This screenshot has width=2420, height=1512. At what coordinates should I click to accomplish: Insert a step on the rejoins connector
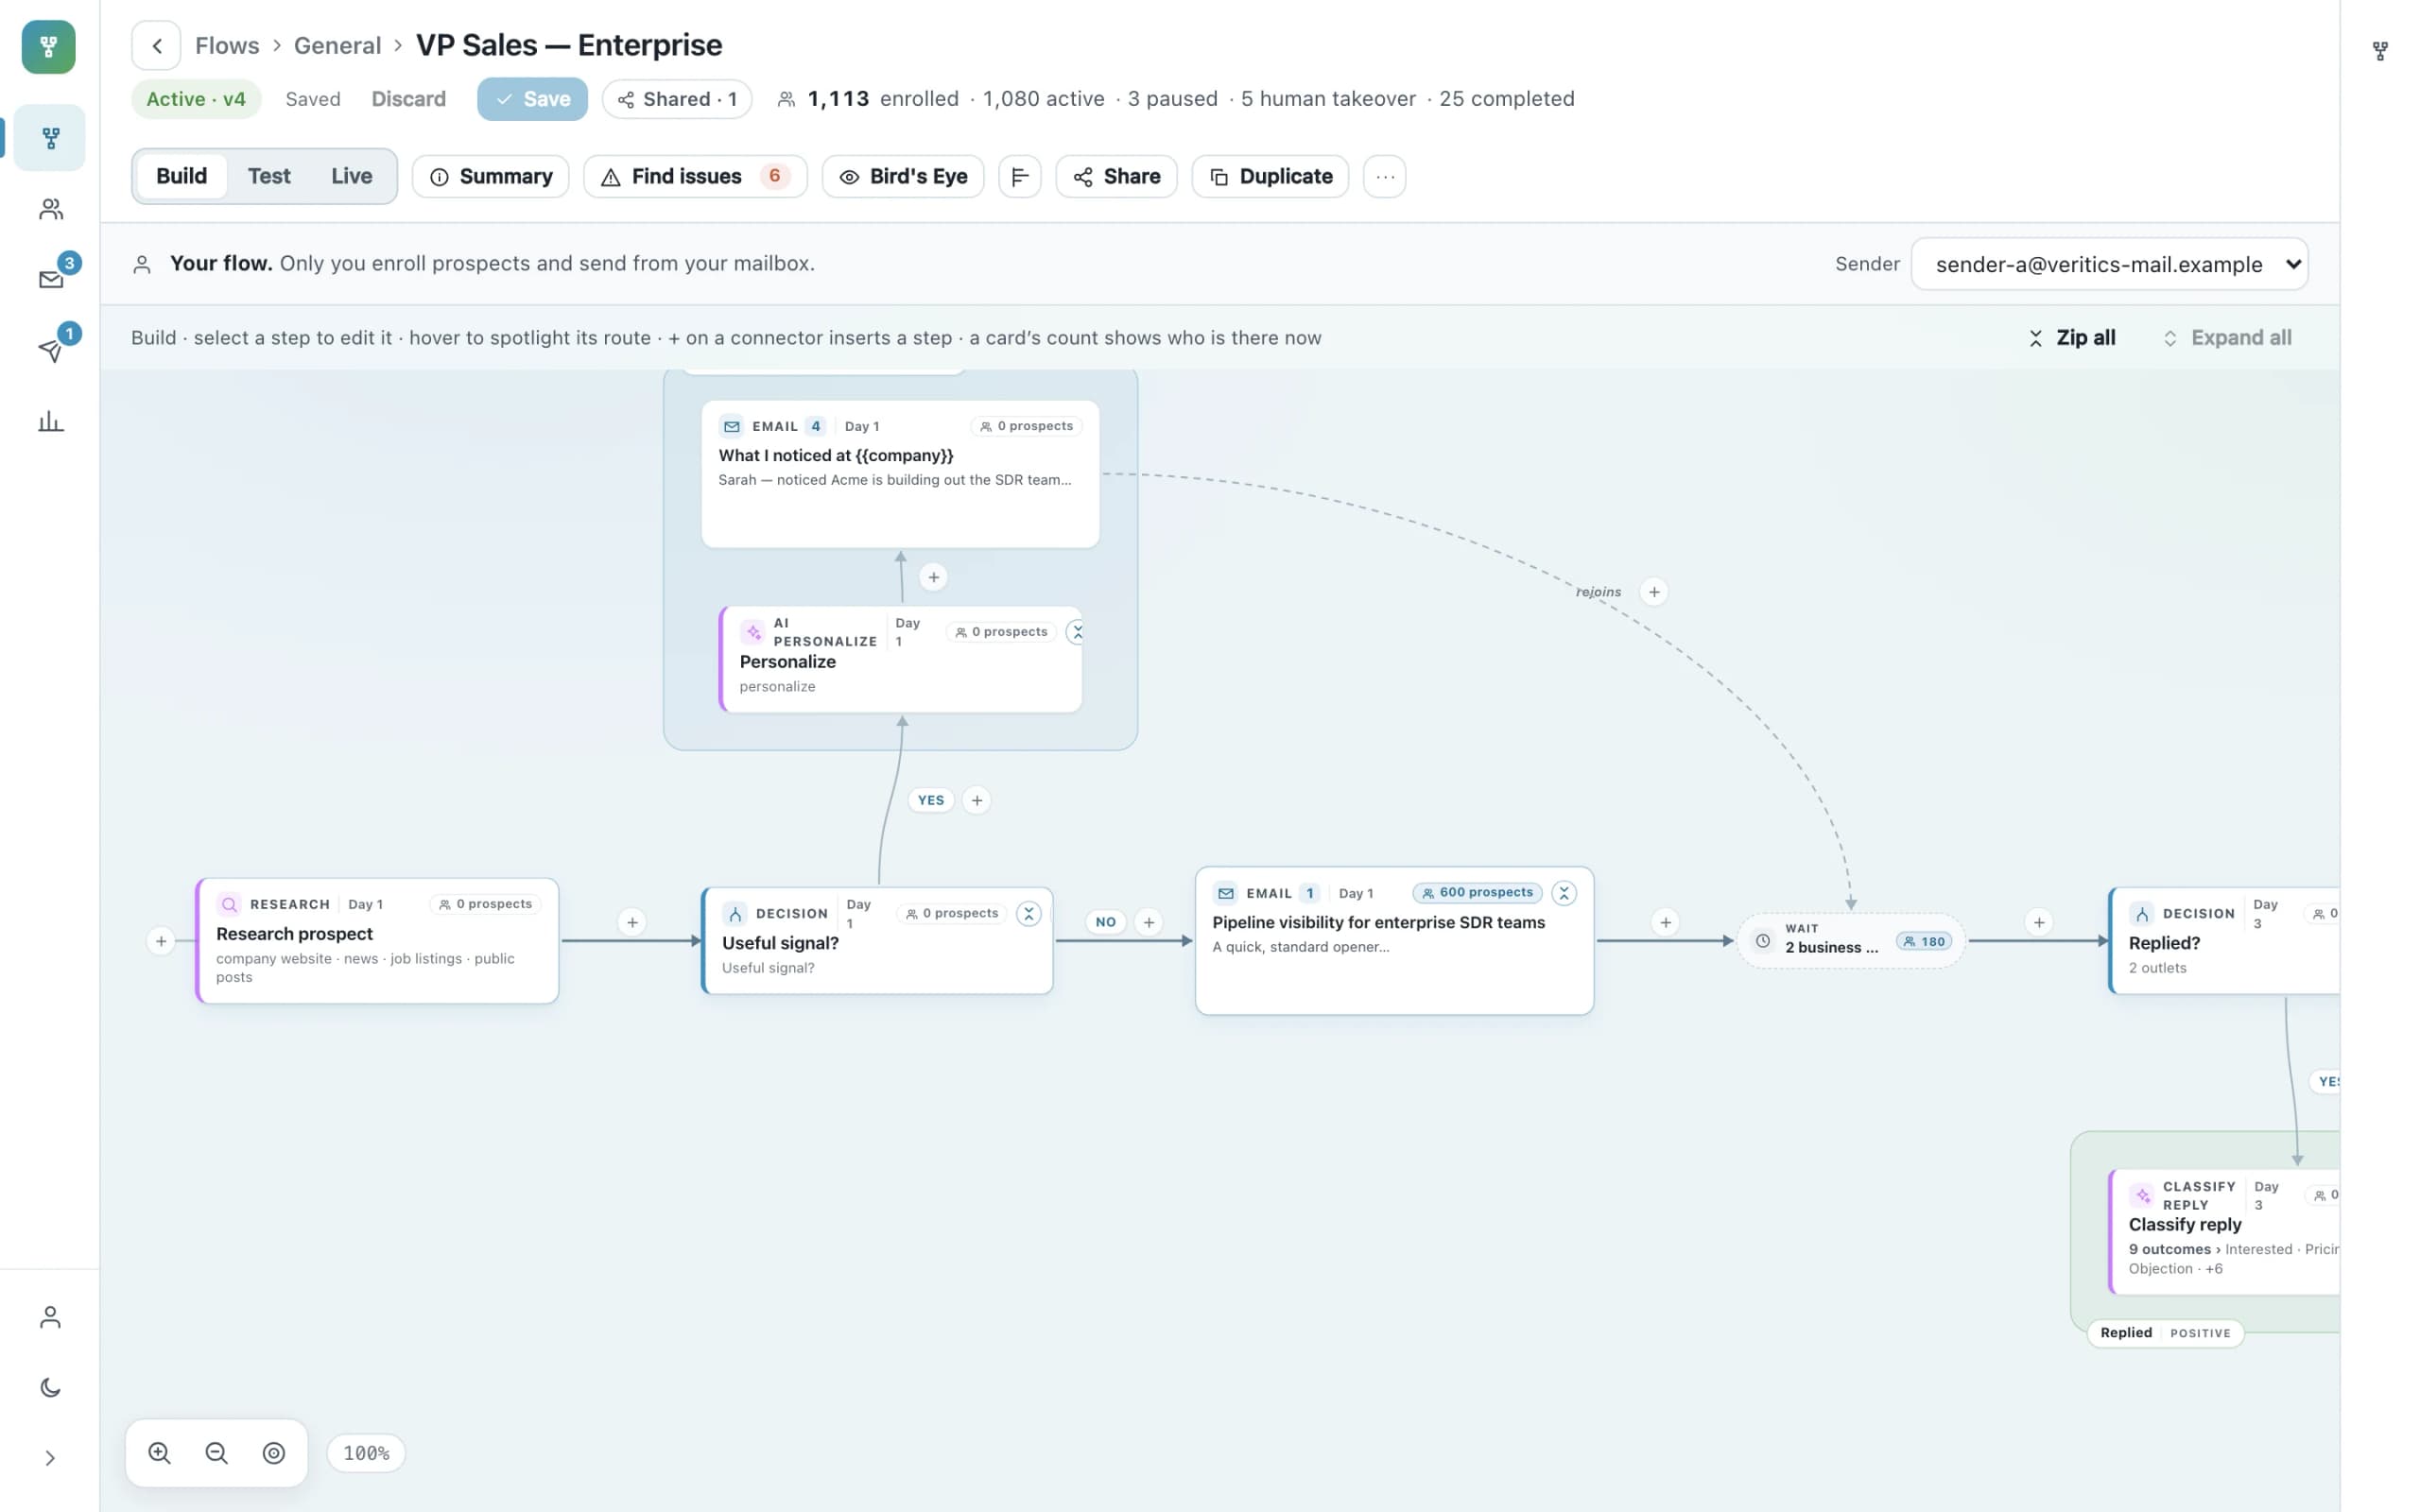coord(1654,592)
